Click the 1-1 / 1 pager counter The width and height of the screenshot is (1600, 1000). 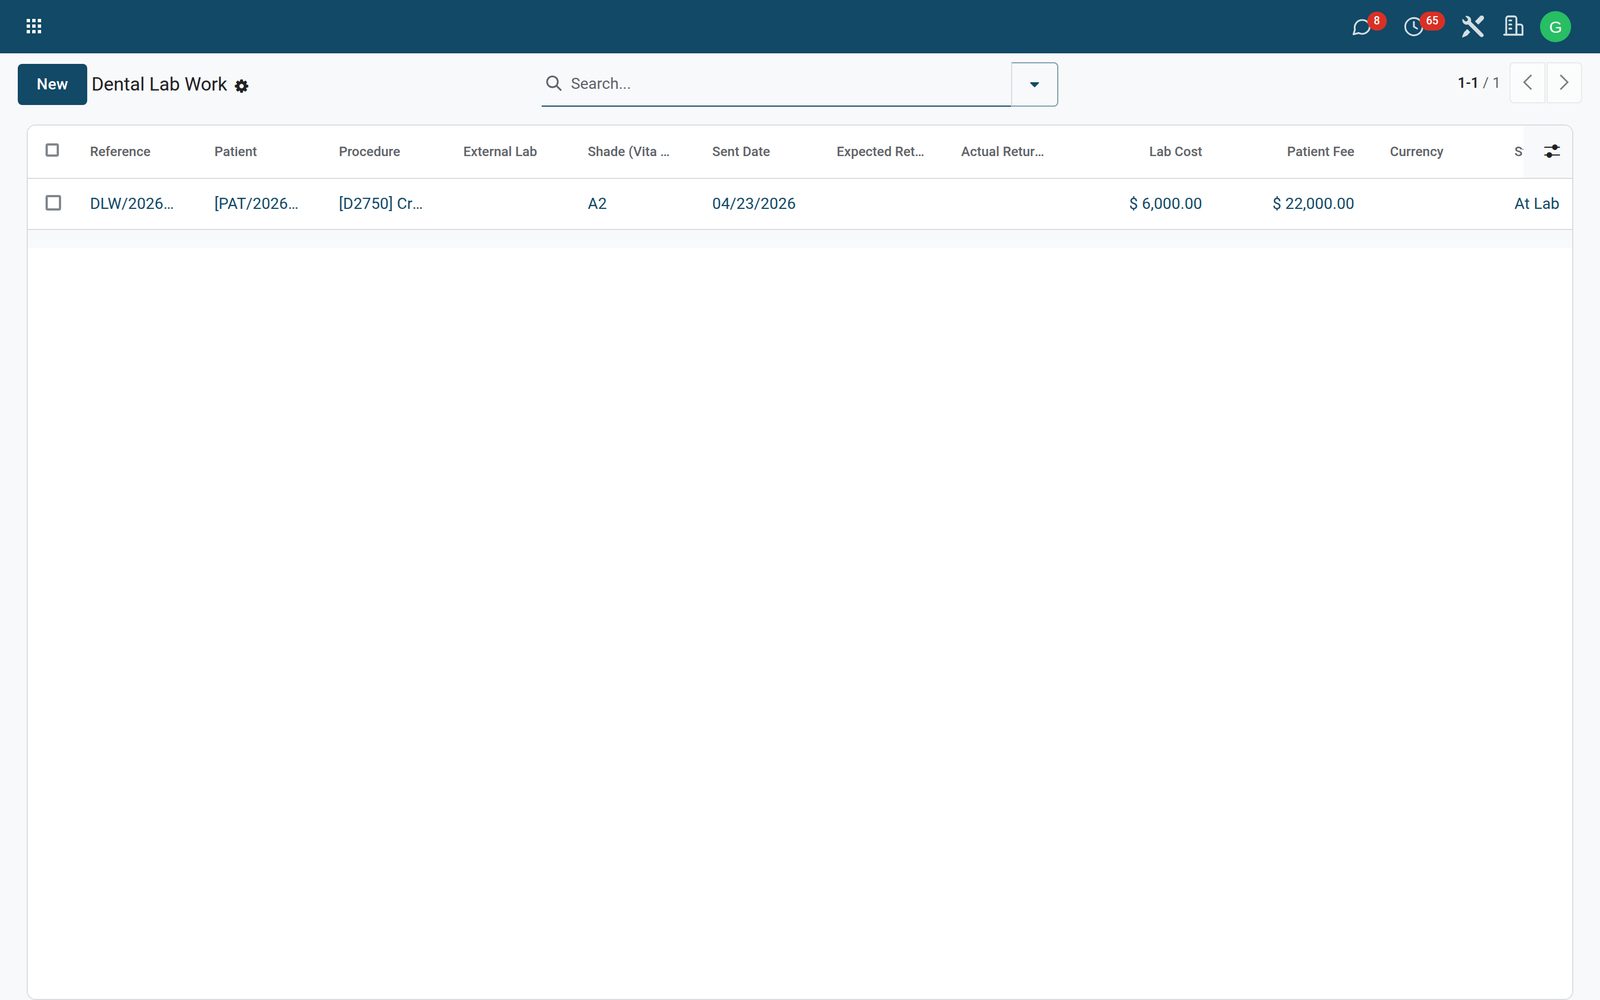(x=1478, y=83)
